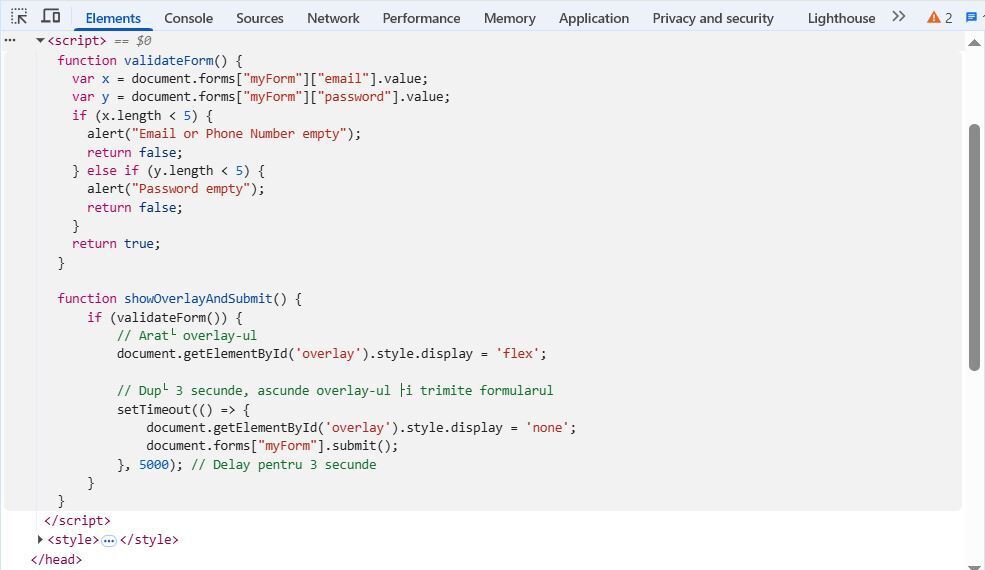Viewport: 985px width, 570px height.
Task: Click the 'setTimeout(() => {' line
Action: pyautogui.click(x=183, y=409)
